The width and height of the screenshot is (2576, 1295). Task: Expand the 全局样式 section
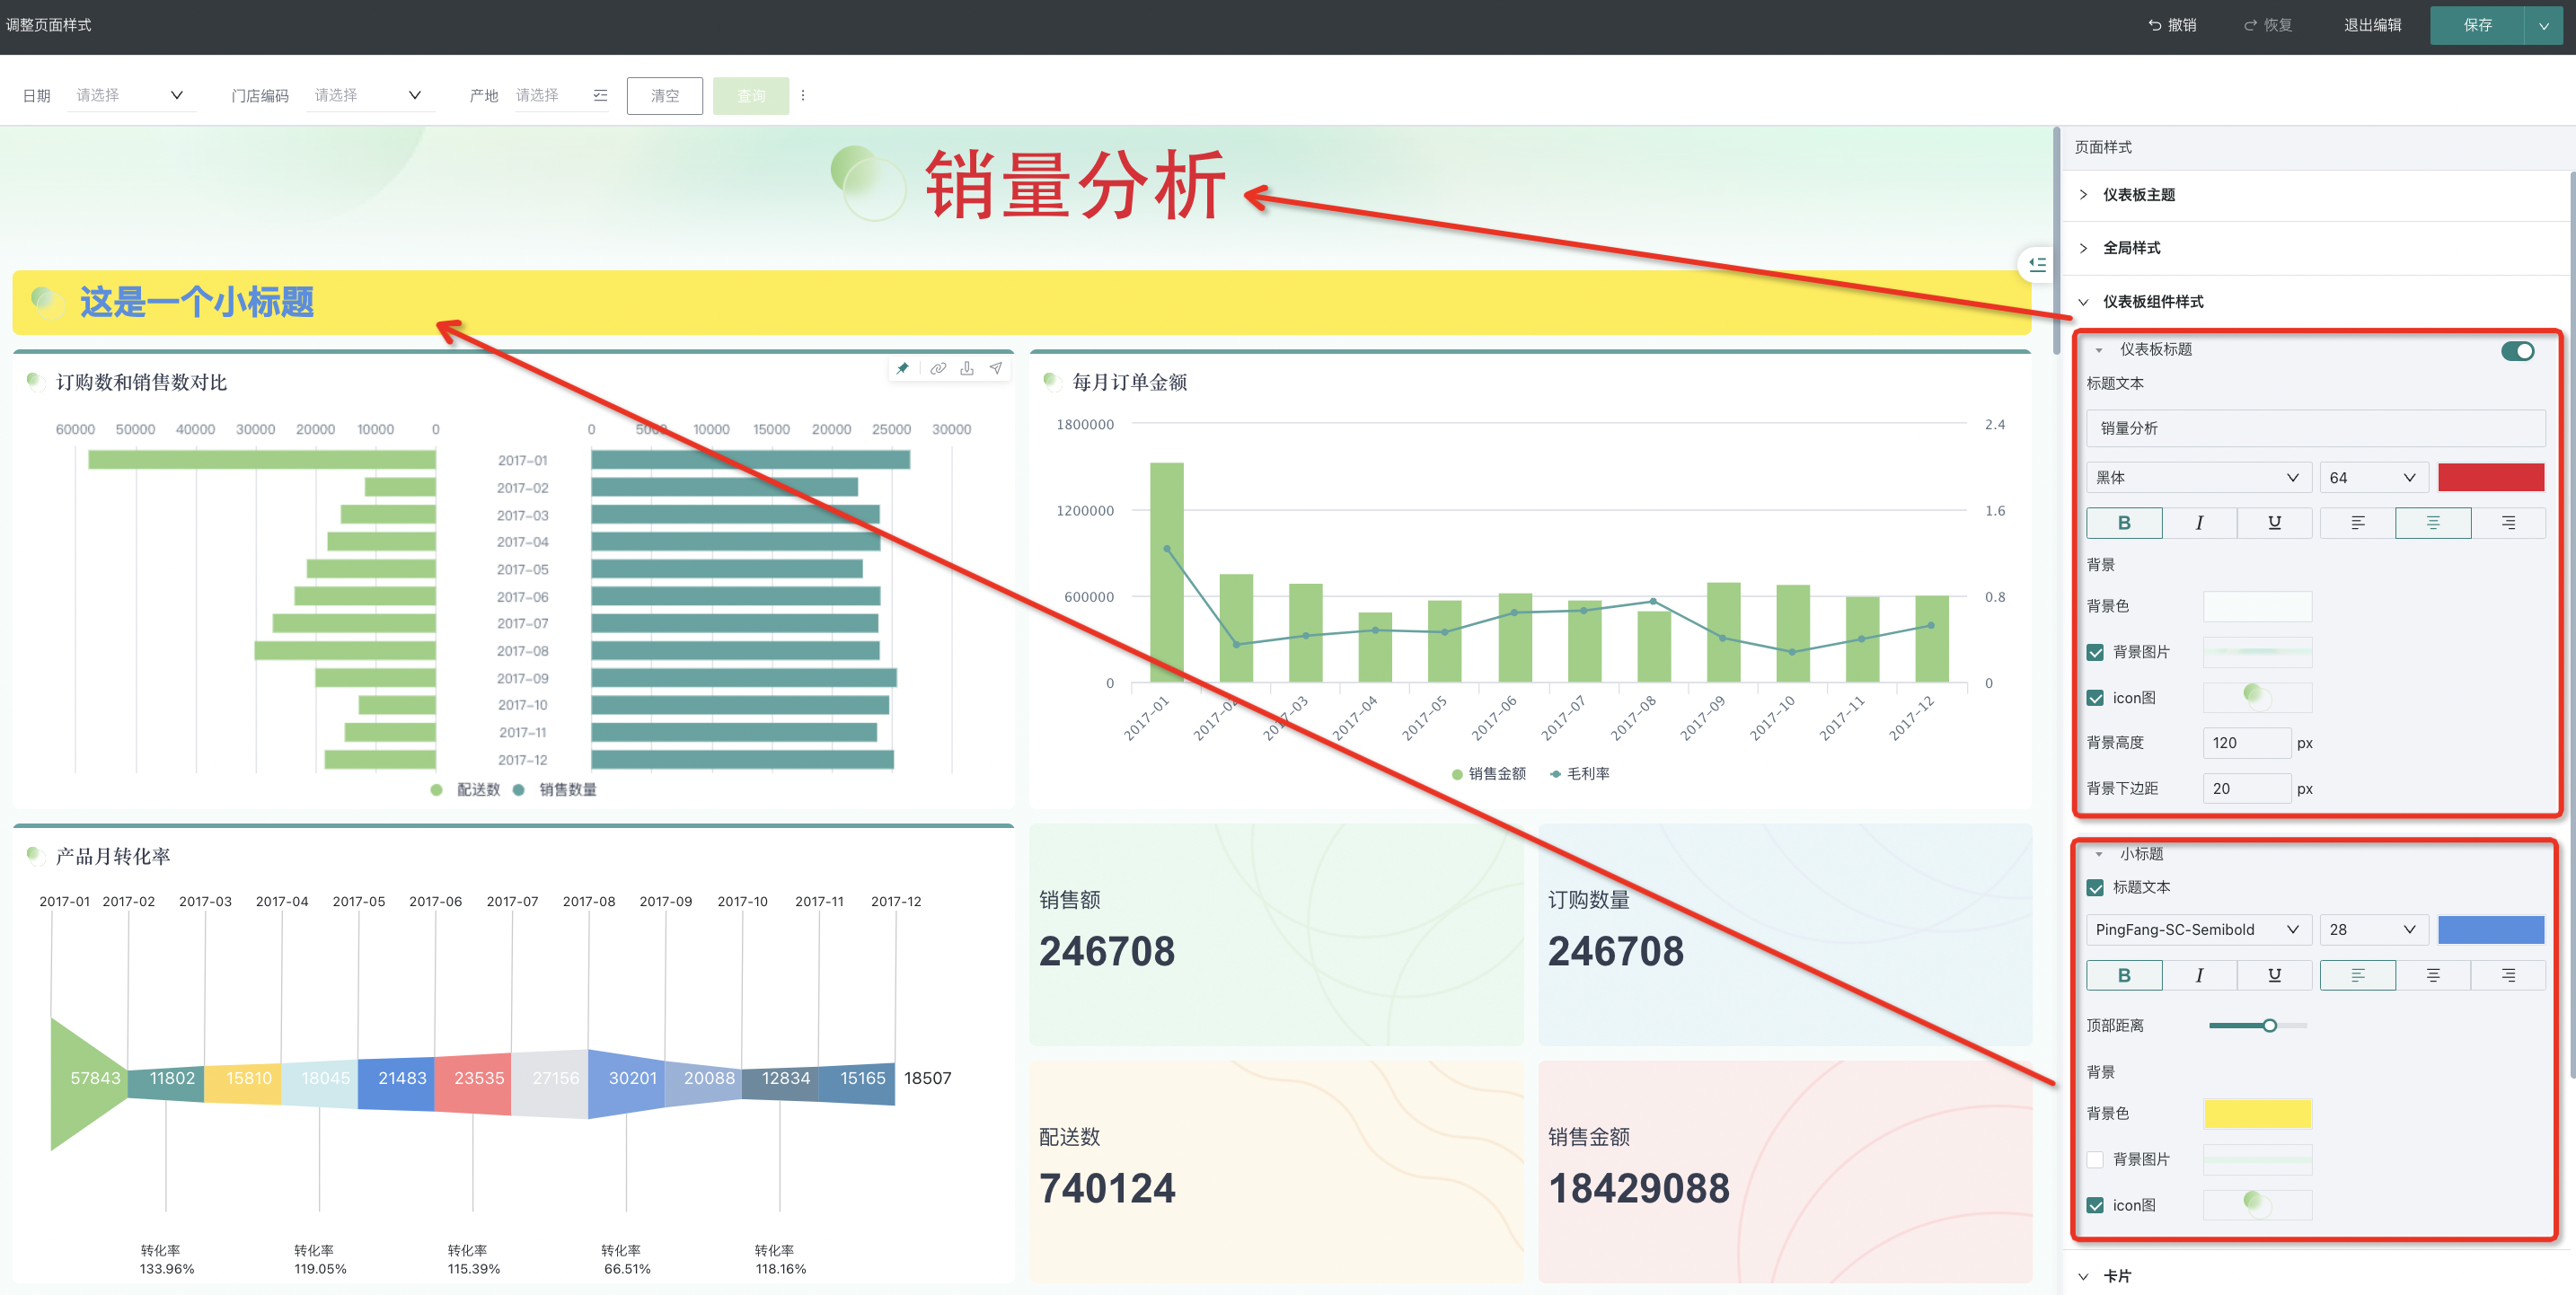(2131, 248)
